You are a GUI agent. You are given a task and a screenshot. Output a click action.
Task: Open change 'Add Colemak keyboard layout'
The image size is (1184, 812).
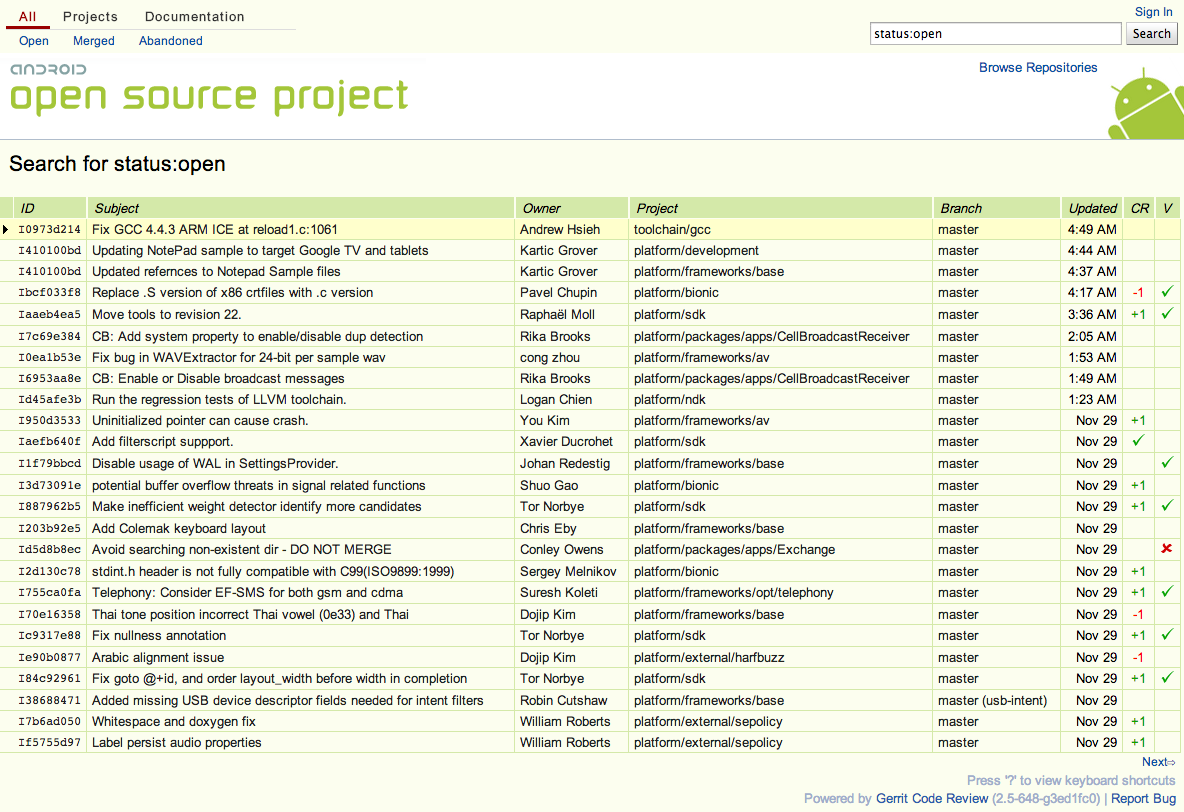tap(179, 528)
